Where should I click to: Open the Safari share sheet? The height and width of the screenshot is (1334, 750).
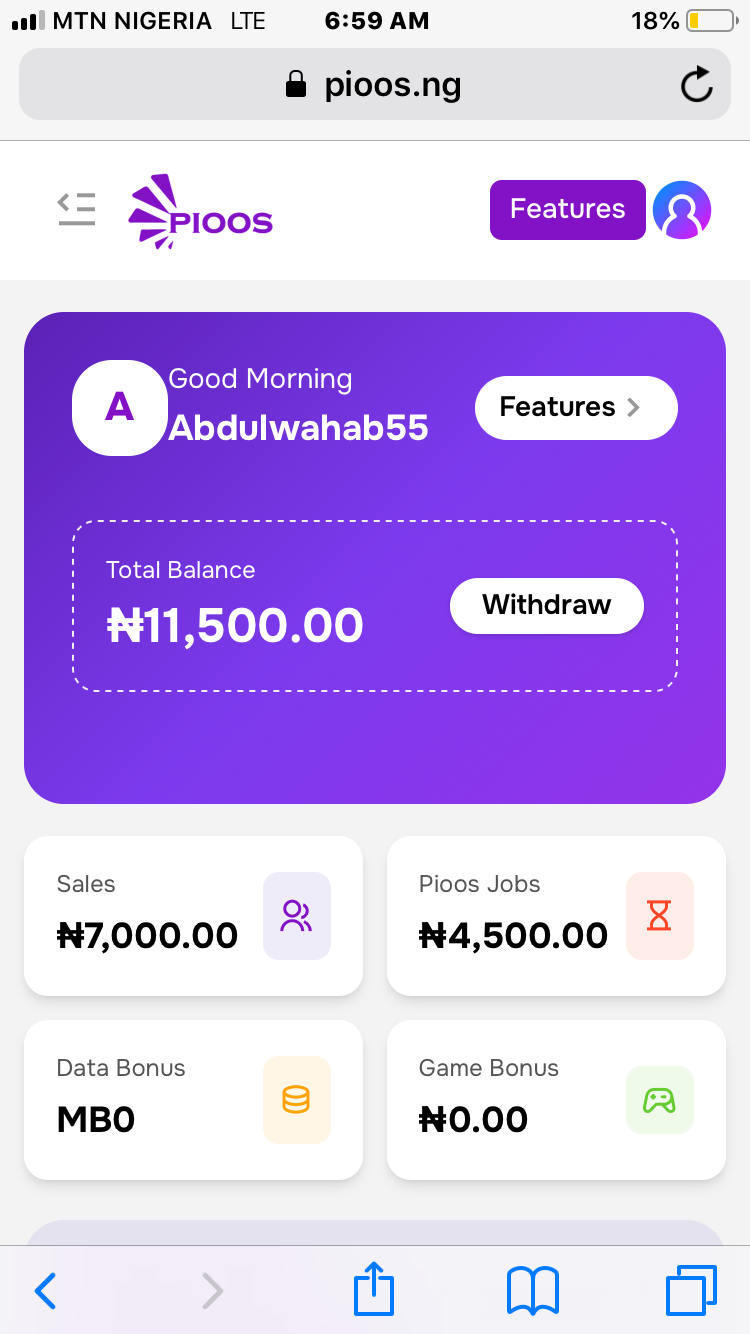click(374, 1290)
